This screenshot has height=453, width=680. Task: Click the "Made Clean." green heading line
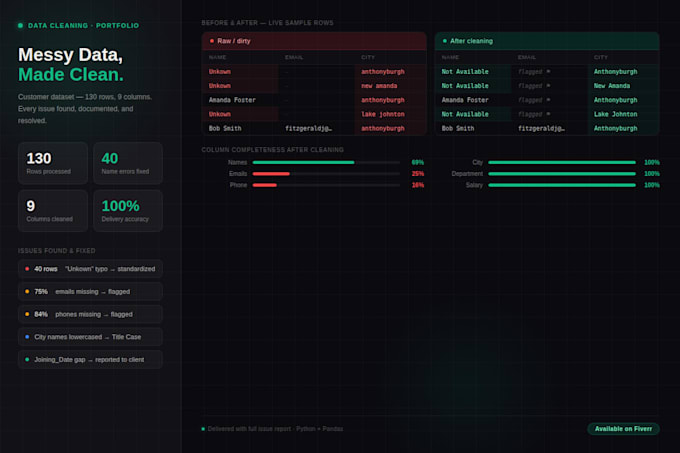pos(71,75)
